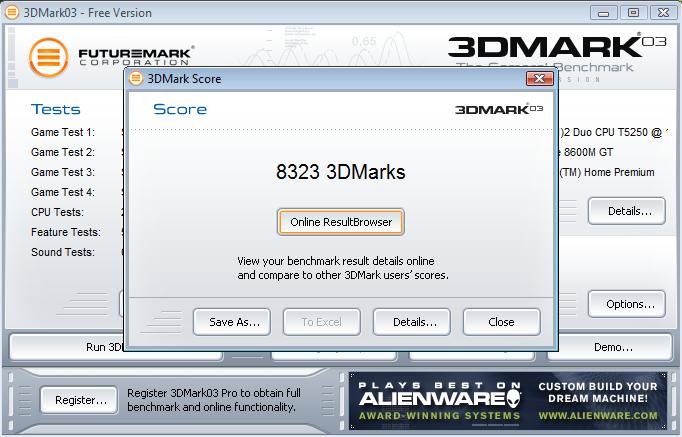
Task: Click the 3DMark Score dialog title icon
Action: (x=136, y=79)
